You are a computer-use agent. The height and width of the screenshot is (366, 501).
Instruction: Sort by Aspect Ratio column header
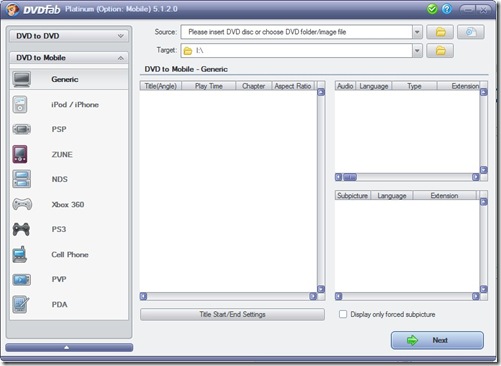(293, 86)
